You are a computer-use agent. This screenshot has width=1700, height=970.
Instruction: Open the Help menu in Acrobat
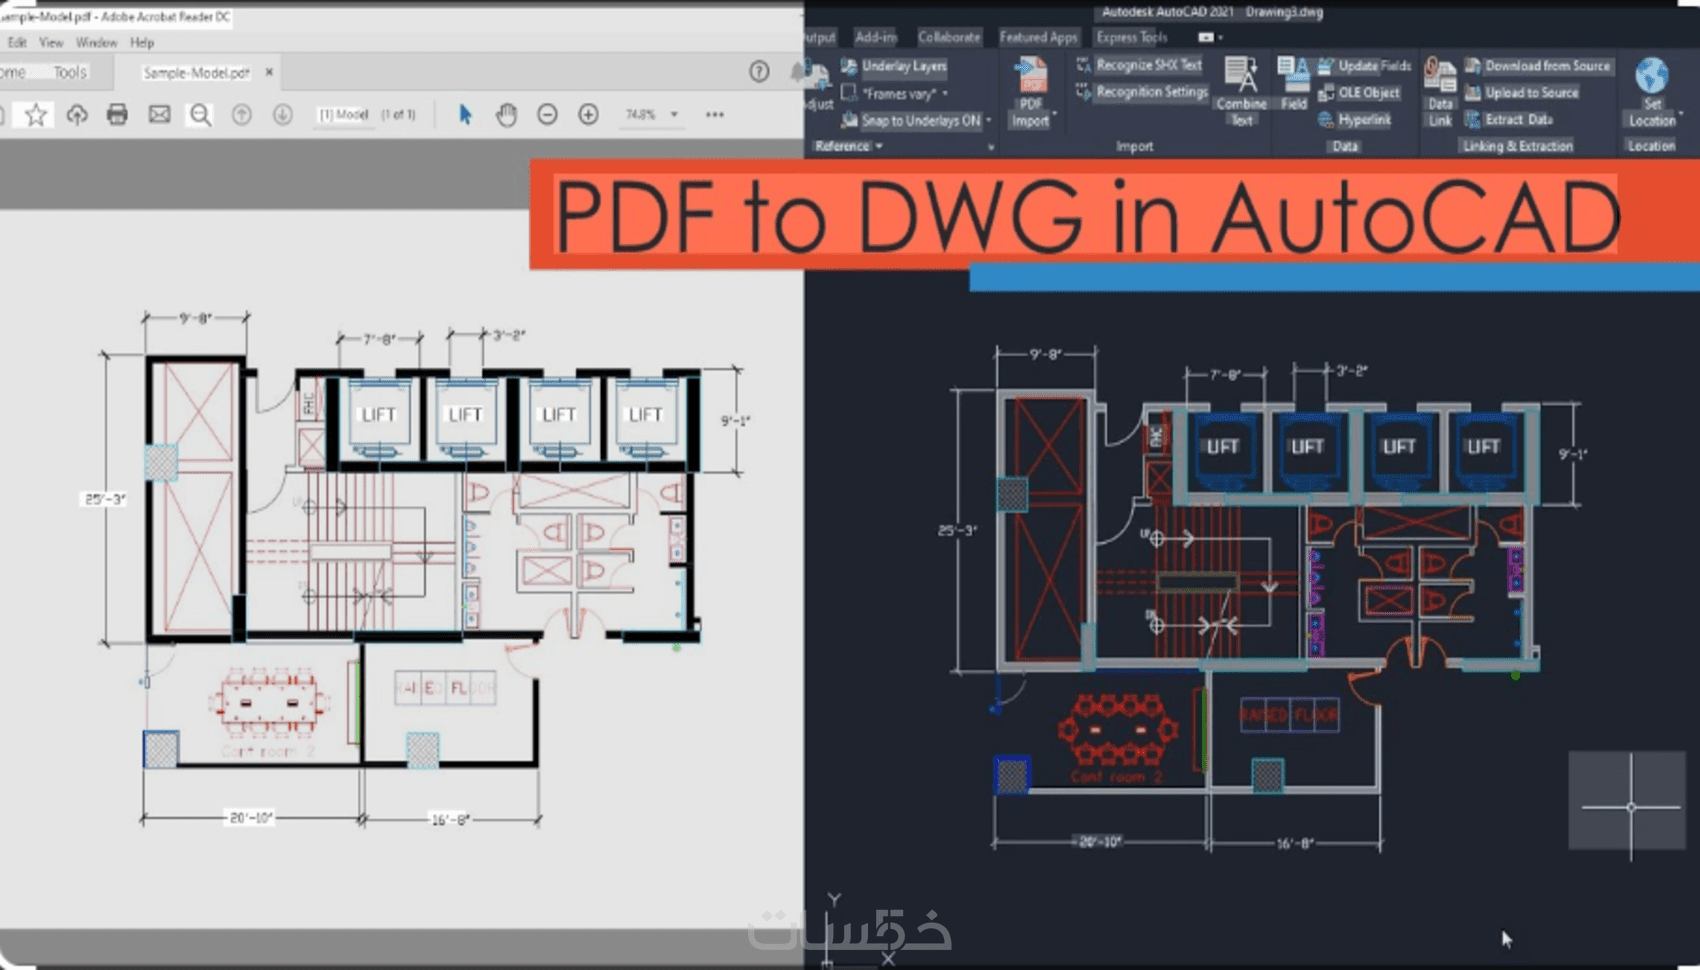pyautogui.click(x=142, y=43)
